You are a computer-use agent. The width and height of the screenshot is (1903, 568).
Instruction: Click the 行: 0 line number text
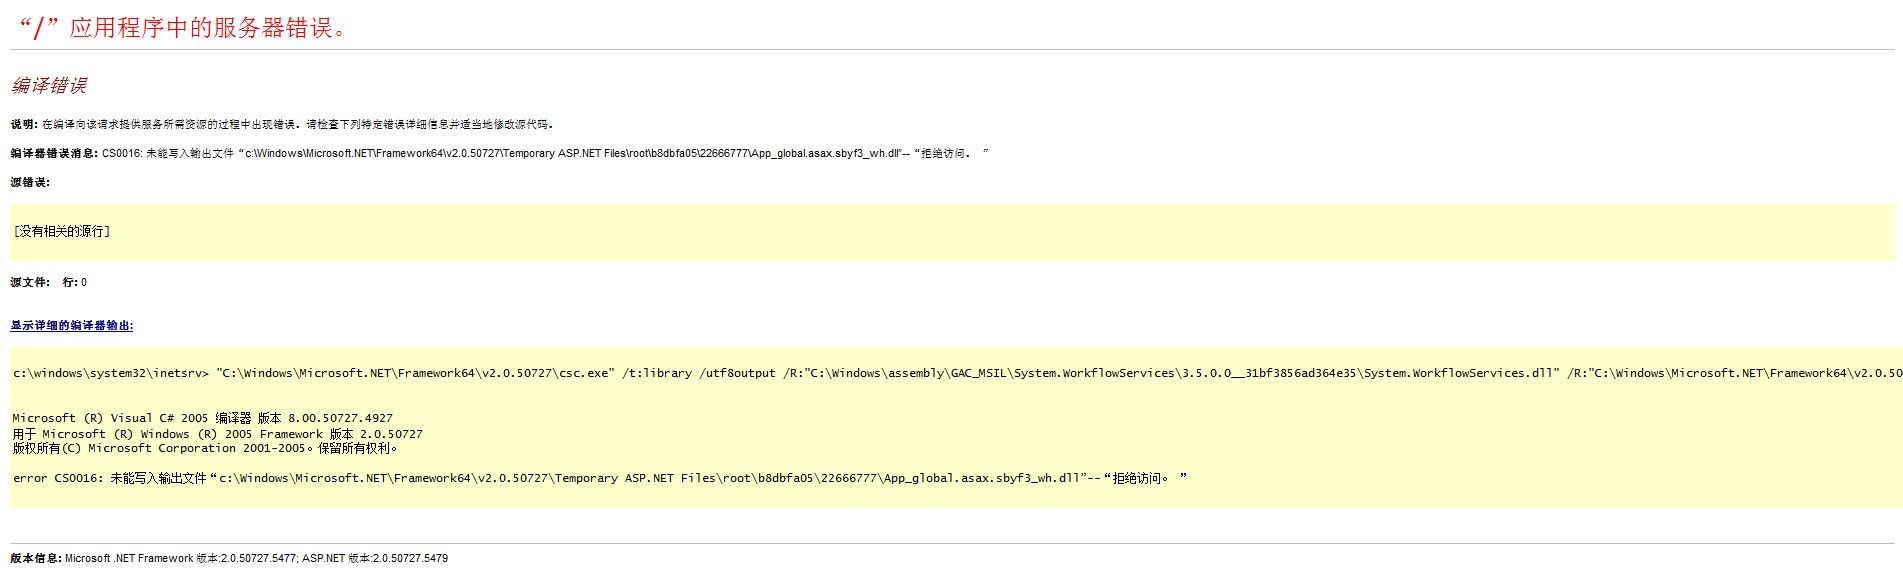pos(75,283)
